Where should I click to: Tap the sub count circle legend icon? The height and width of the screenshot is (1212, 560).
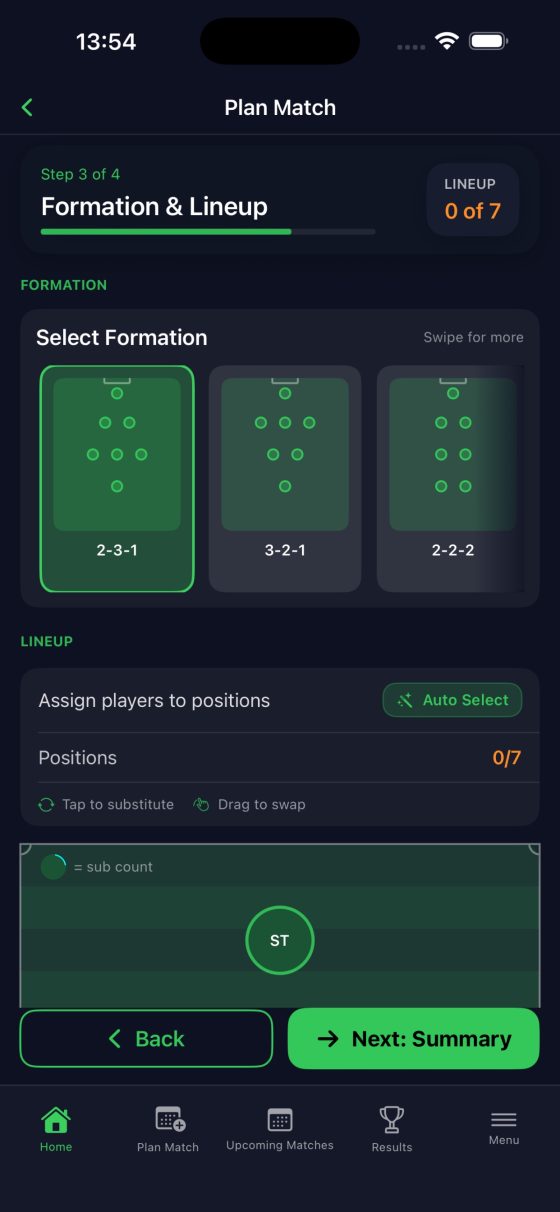(53, 867)
